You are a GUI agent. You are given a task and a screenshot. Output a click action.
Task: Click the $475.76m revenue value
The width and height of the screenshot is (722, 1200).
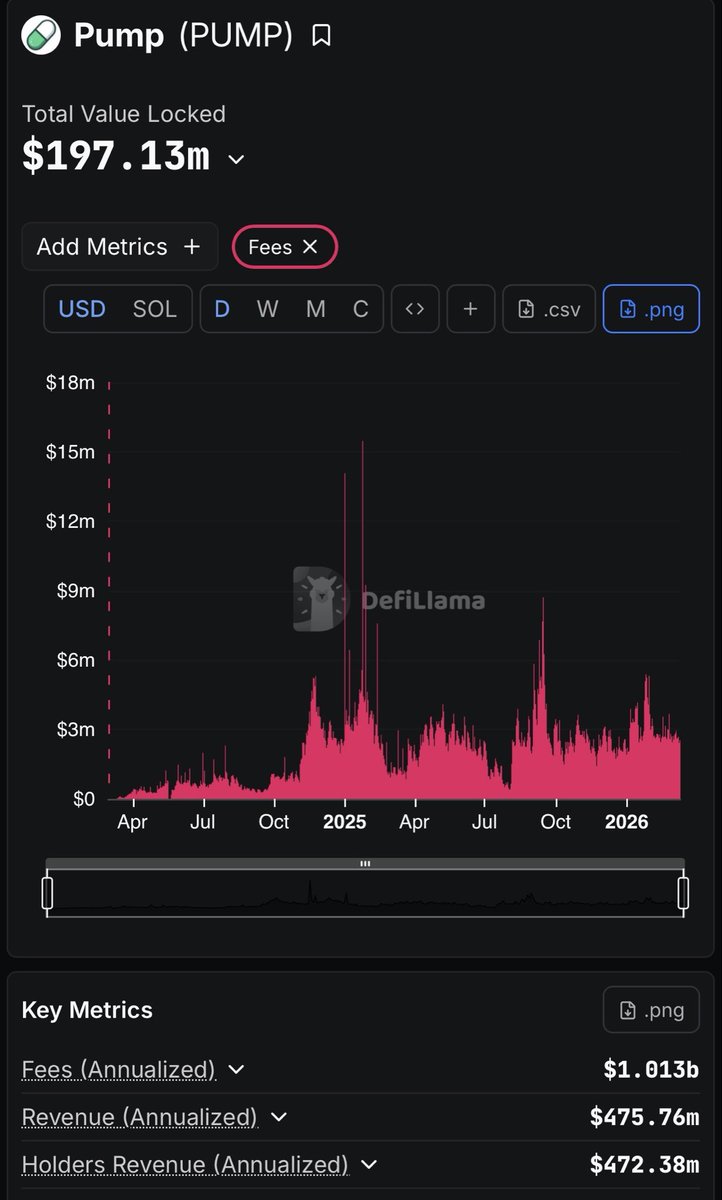644,1117
